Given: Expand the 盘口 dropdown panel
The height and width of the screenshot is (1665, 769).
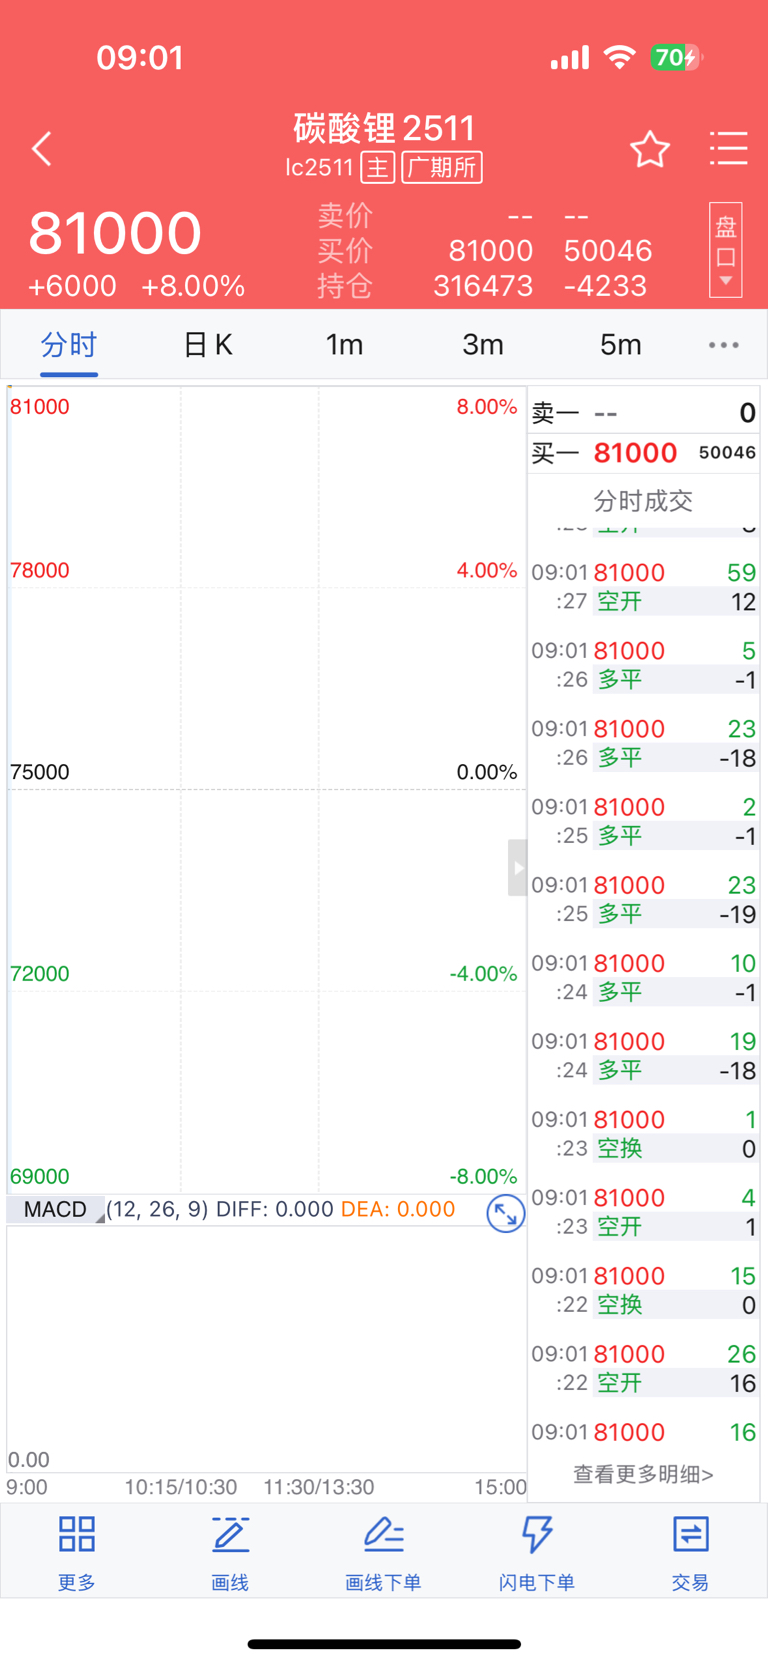Looking at the screenshot, I should (726, 250).
